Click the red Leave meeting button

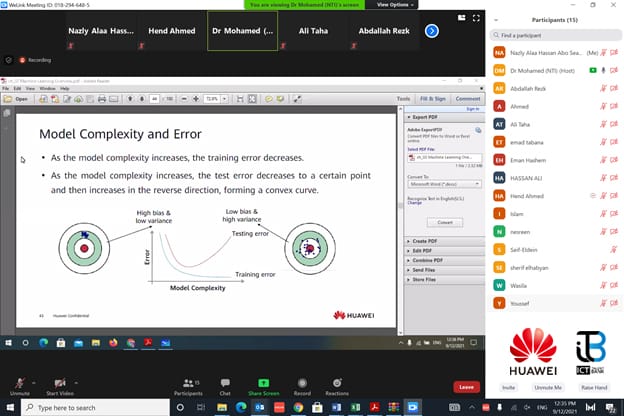466,387
